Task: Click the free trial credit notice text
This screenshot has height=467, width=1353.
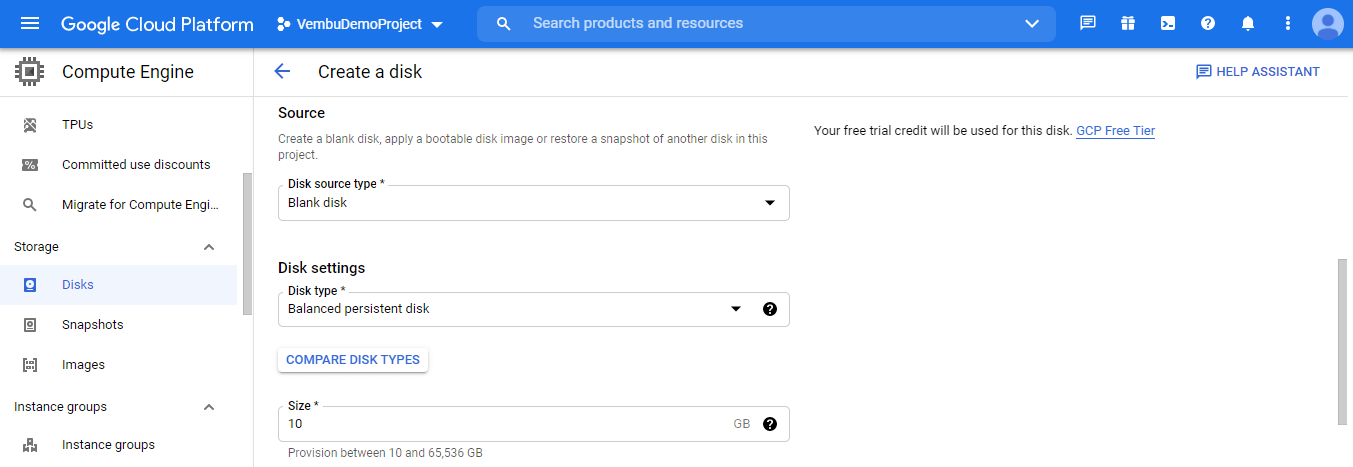Action: (943, 131)
